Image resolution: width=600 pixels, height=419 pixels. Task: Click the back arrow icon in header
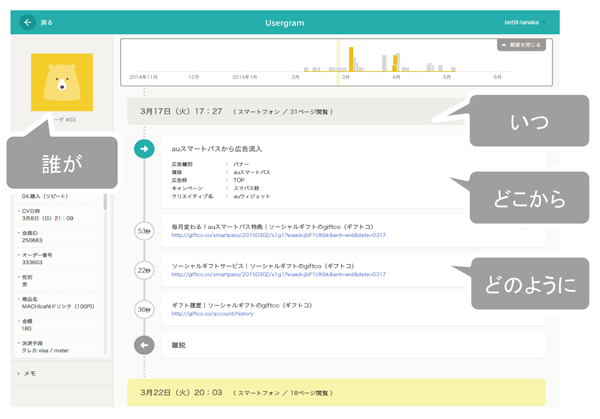click(x=28, y=22)
